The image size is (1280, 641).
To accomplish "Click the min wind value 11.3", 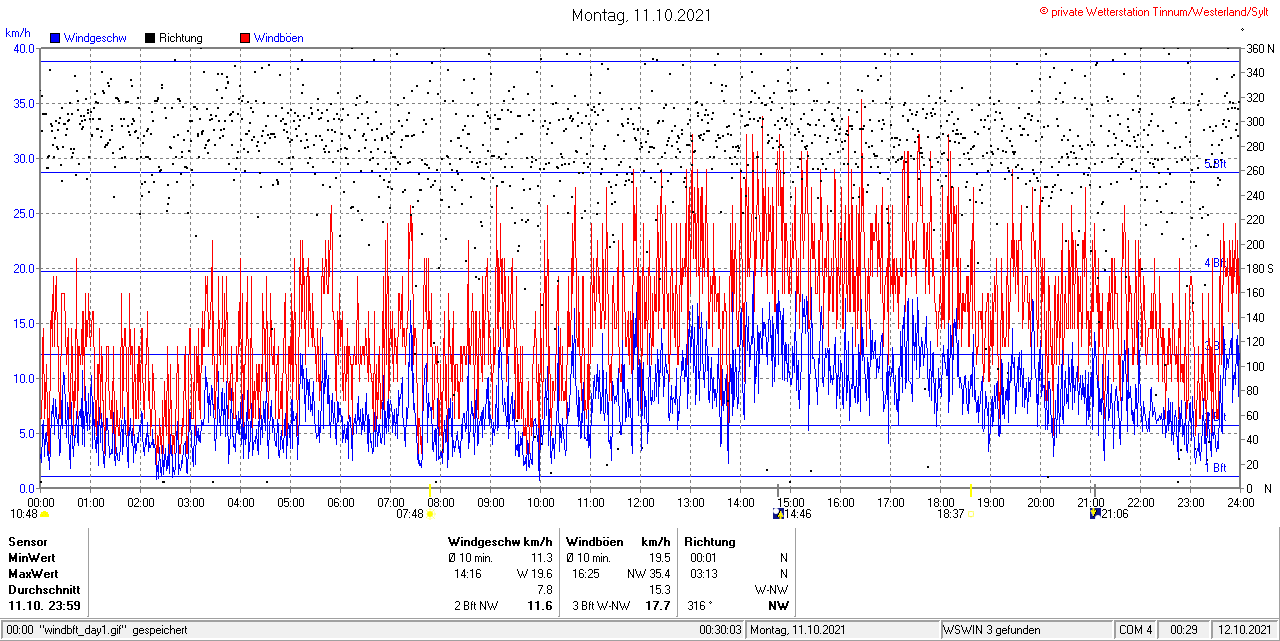I will coord(542,558).
